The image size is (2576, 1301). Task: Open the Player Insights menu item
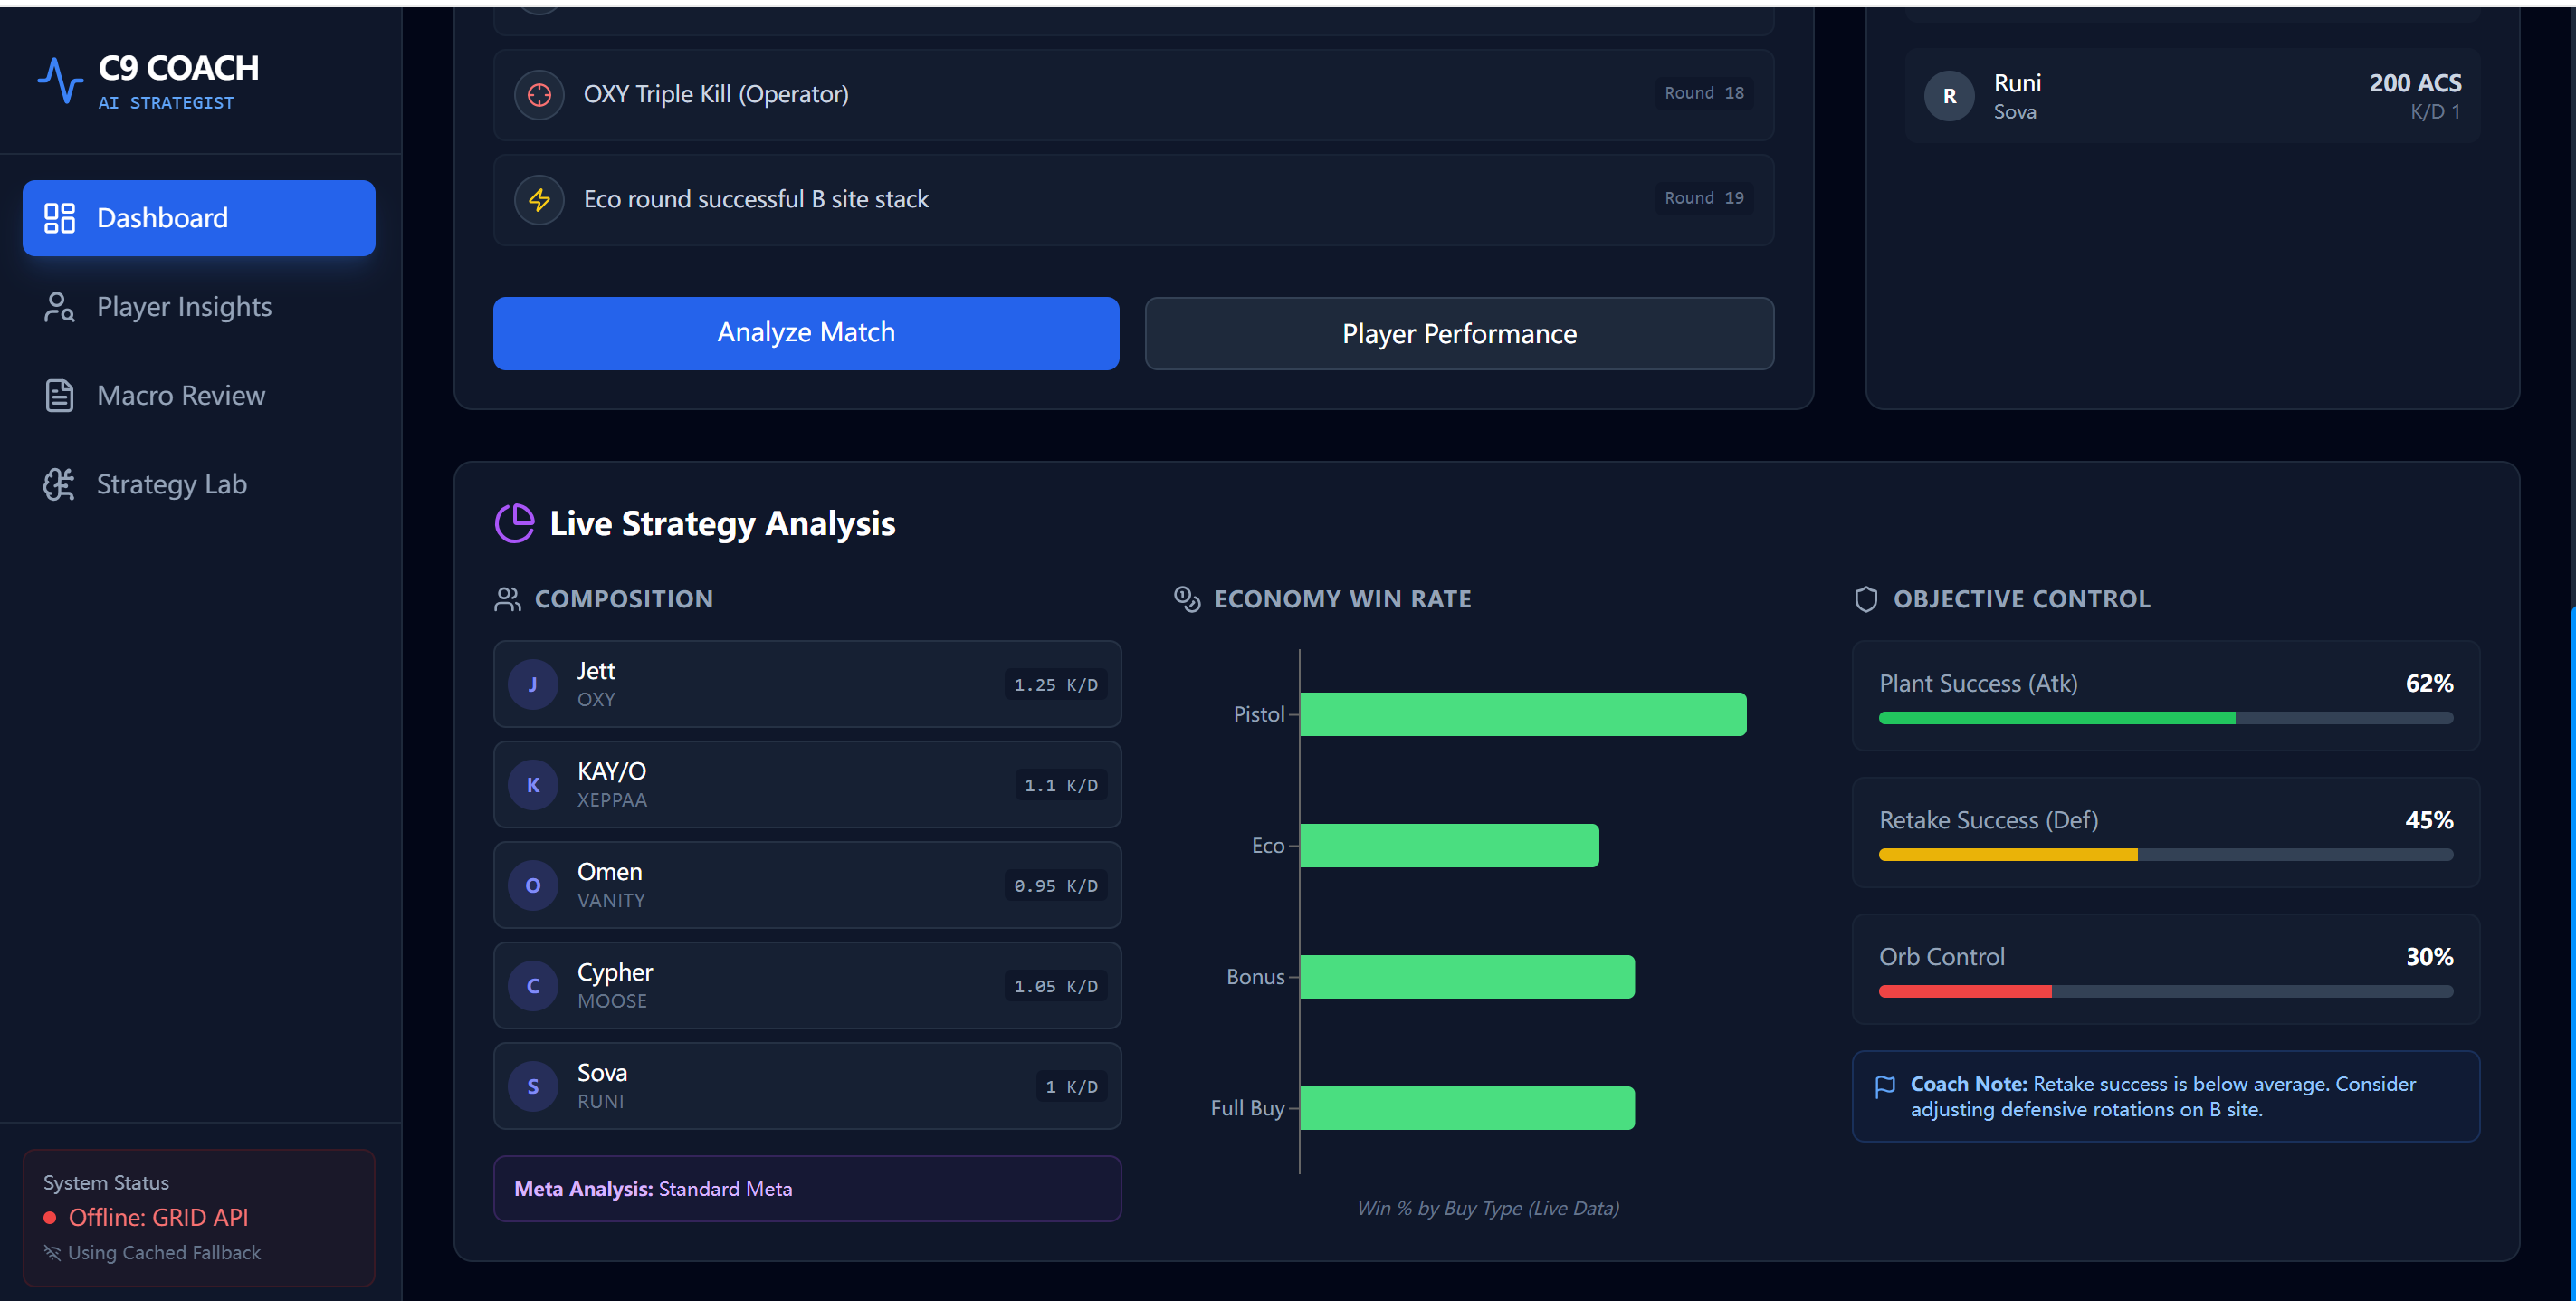184,307
